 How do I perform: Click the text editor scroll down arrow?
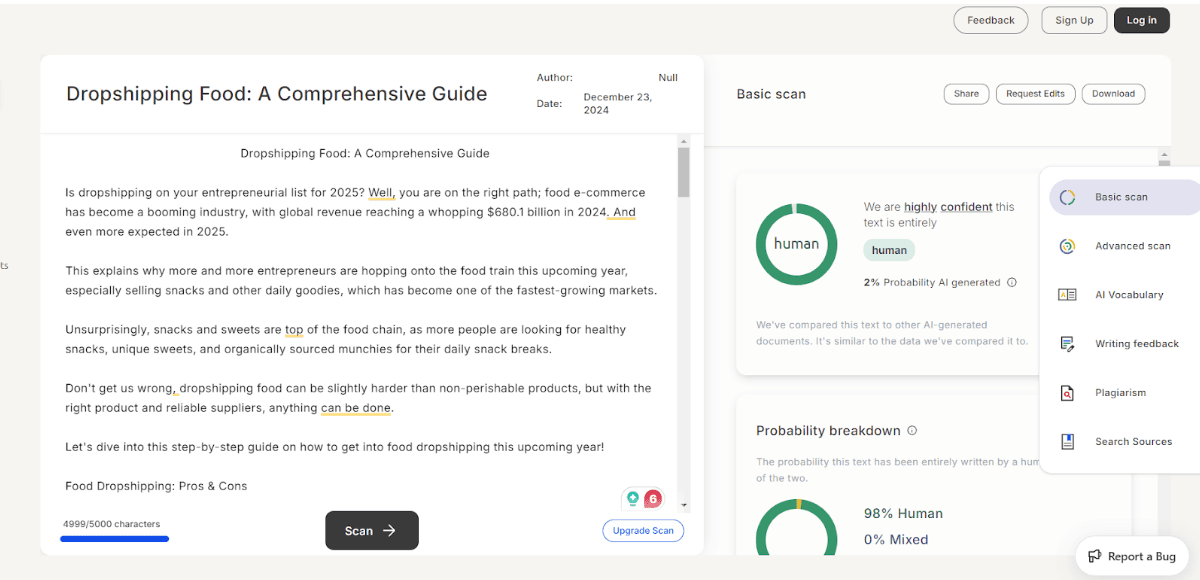pos(684,506)
